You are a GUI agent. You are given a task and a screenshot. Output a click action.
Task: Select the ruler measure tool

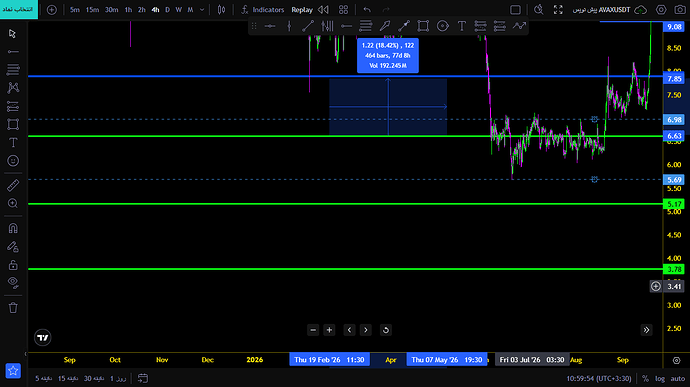pyautogui.click(x=13, y=185)
